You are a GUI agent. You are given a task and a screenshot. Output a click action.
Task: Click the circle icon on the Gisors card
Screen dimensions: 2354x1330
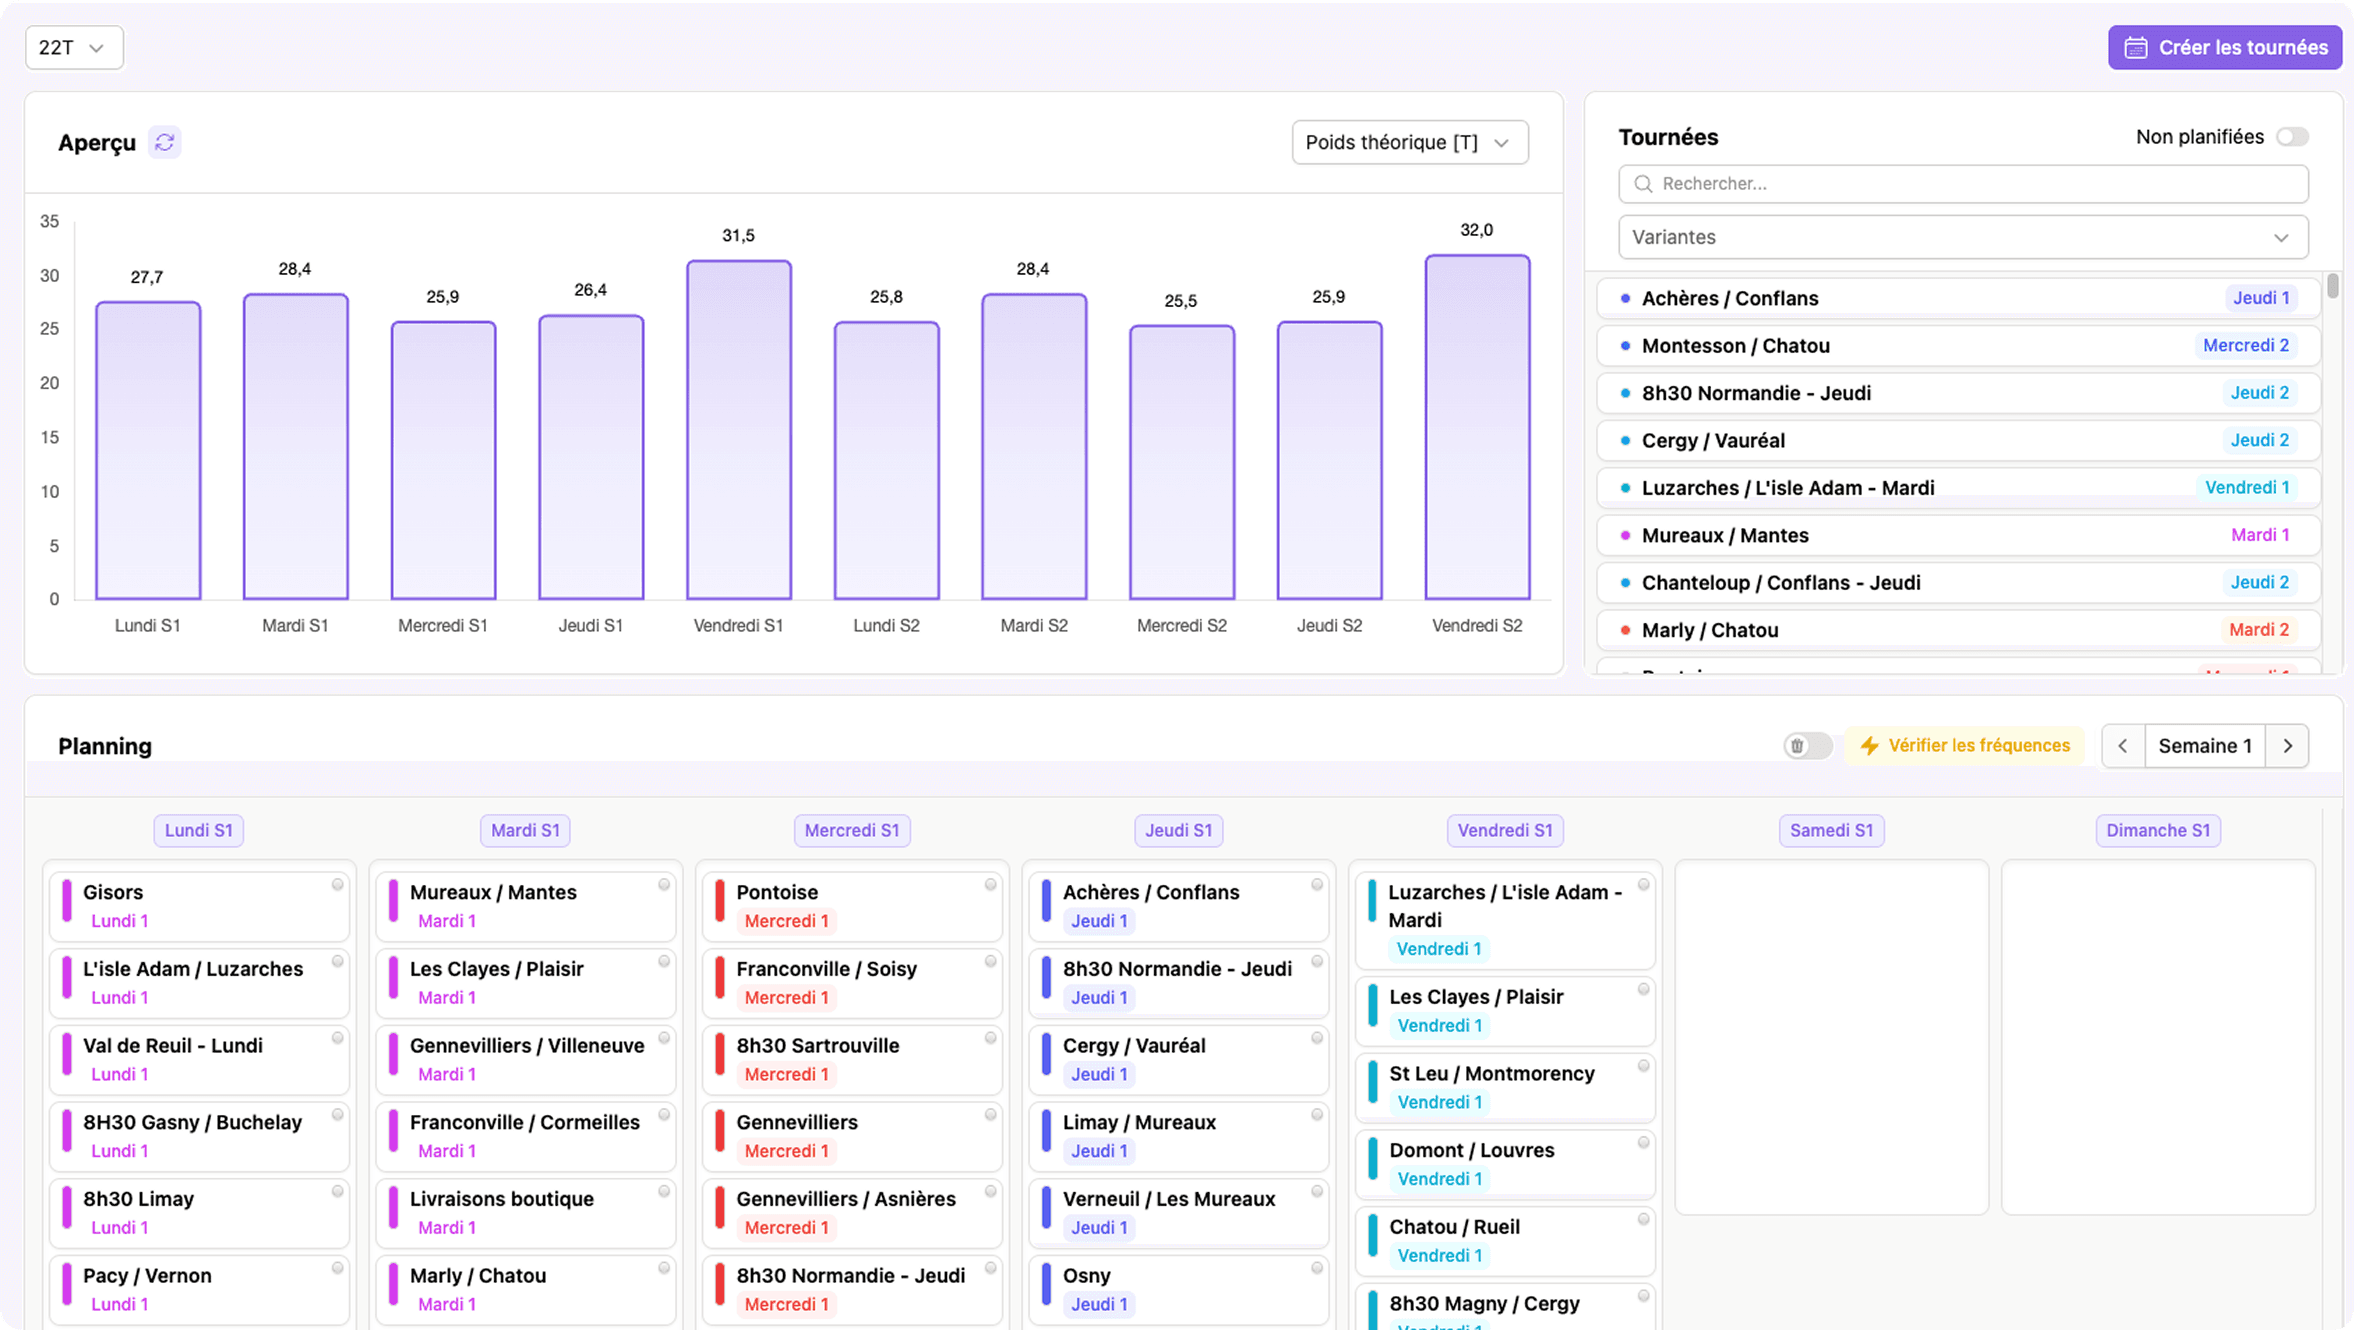(x=338, y=885)
